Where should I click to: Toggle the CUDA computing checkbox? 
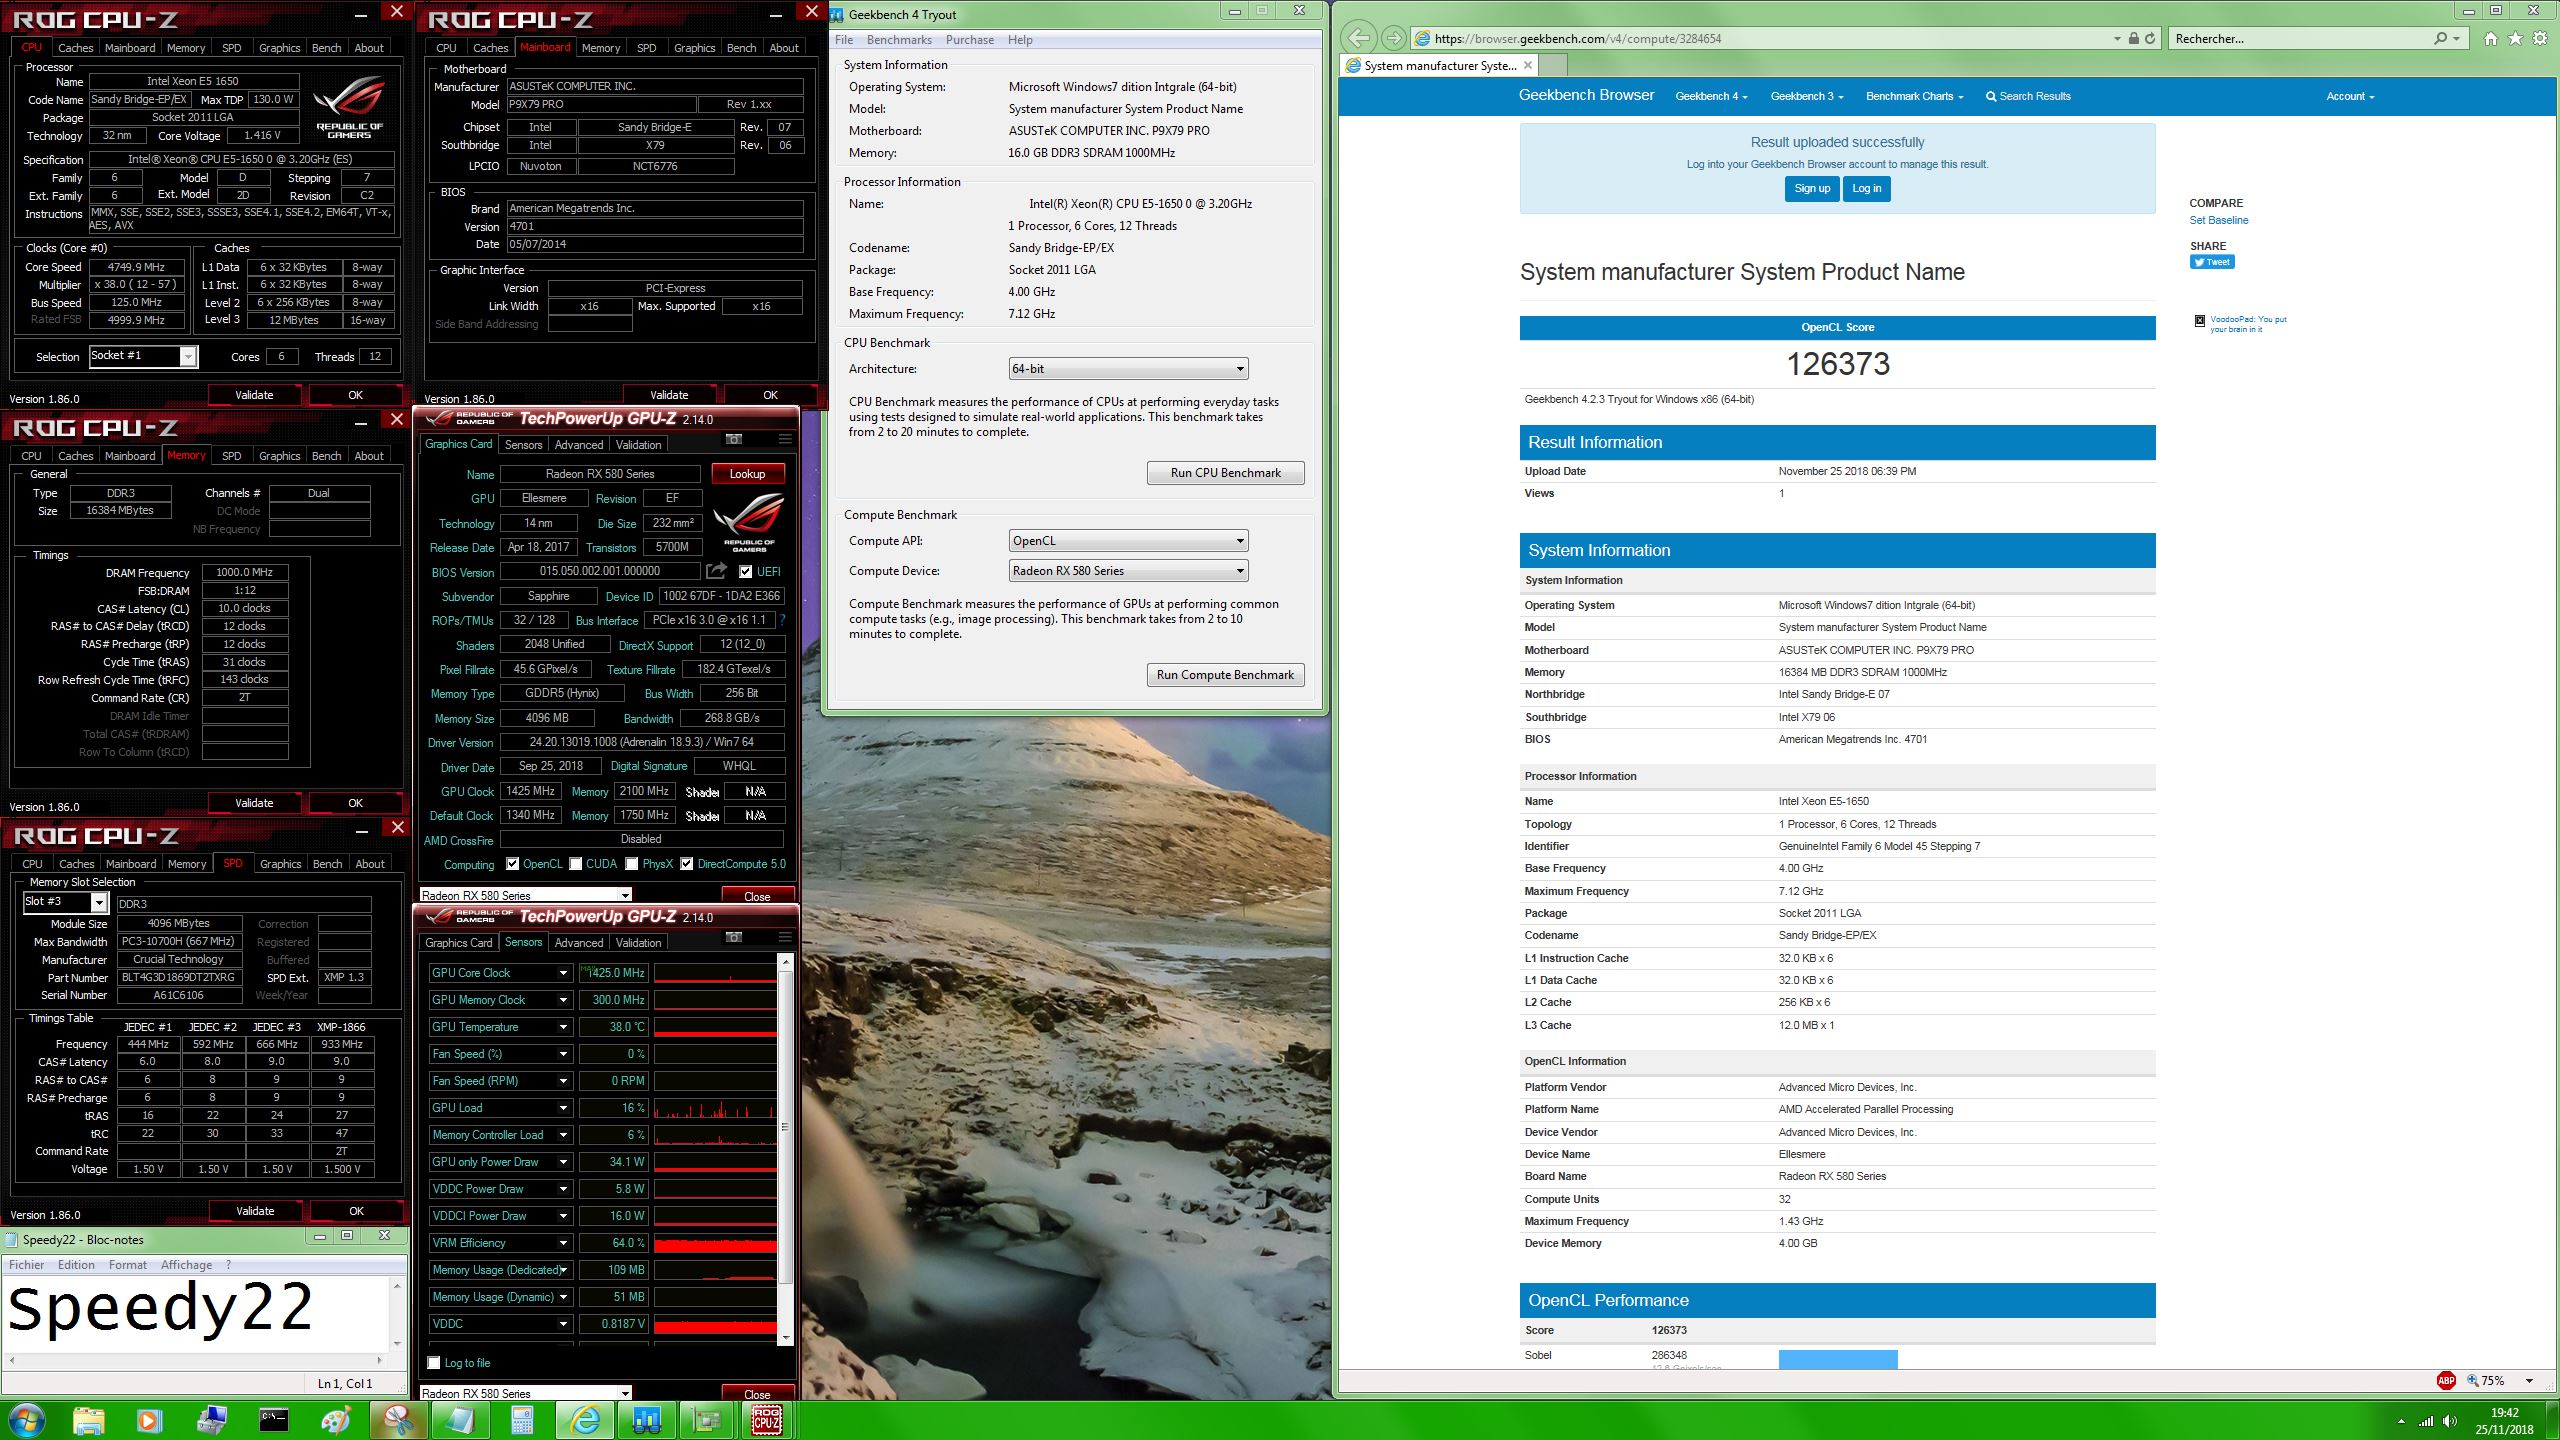click(575, 864)
